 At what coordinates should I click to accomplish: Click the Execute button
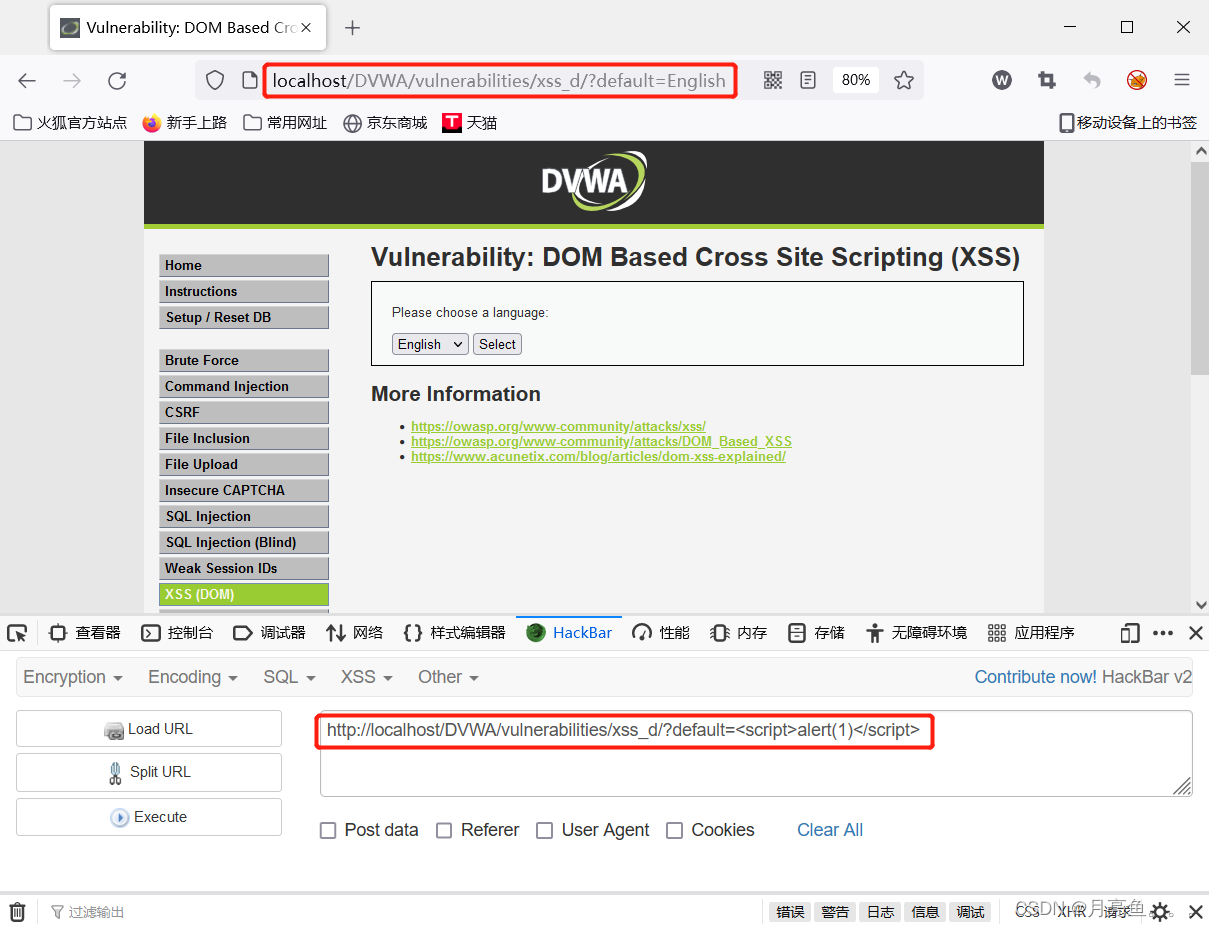149,817
